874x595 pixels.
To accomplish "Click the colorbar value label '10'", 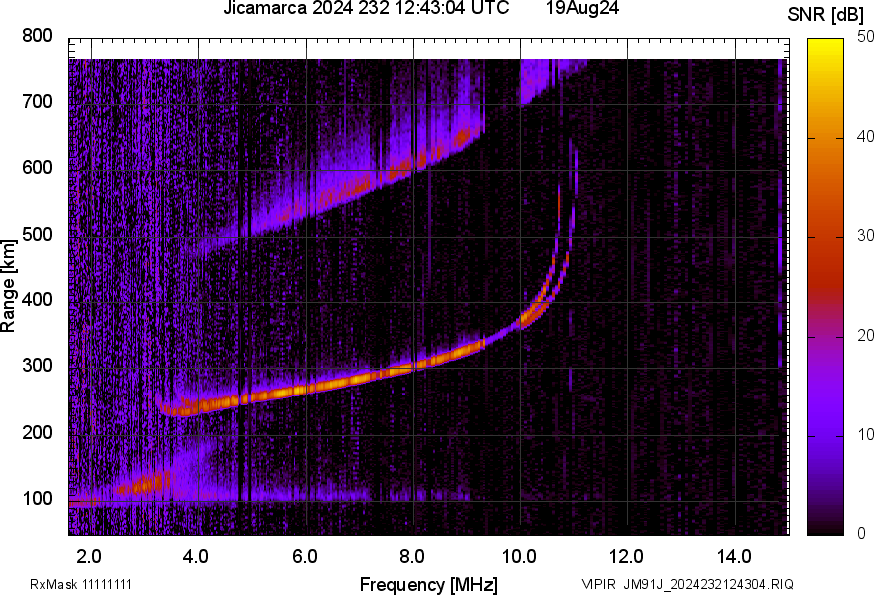I will (865, 434).
